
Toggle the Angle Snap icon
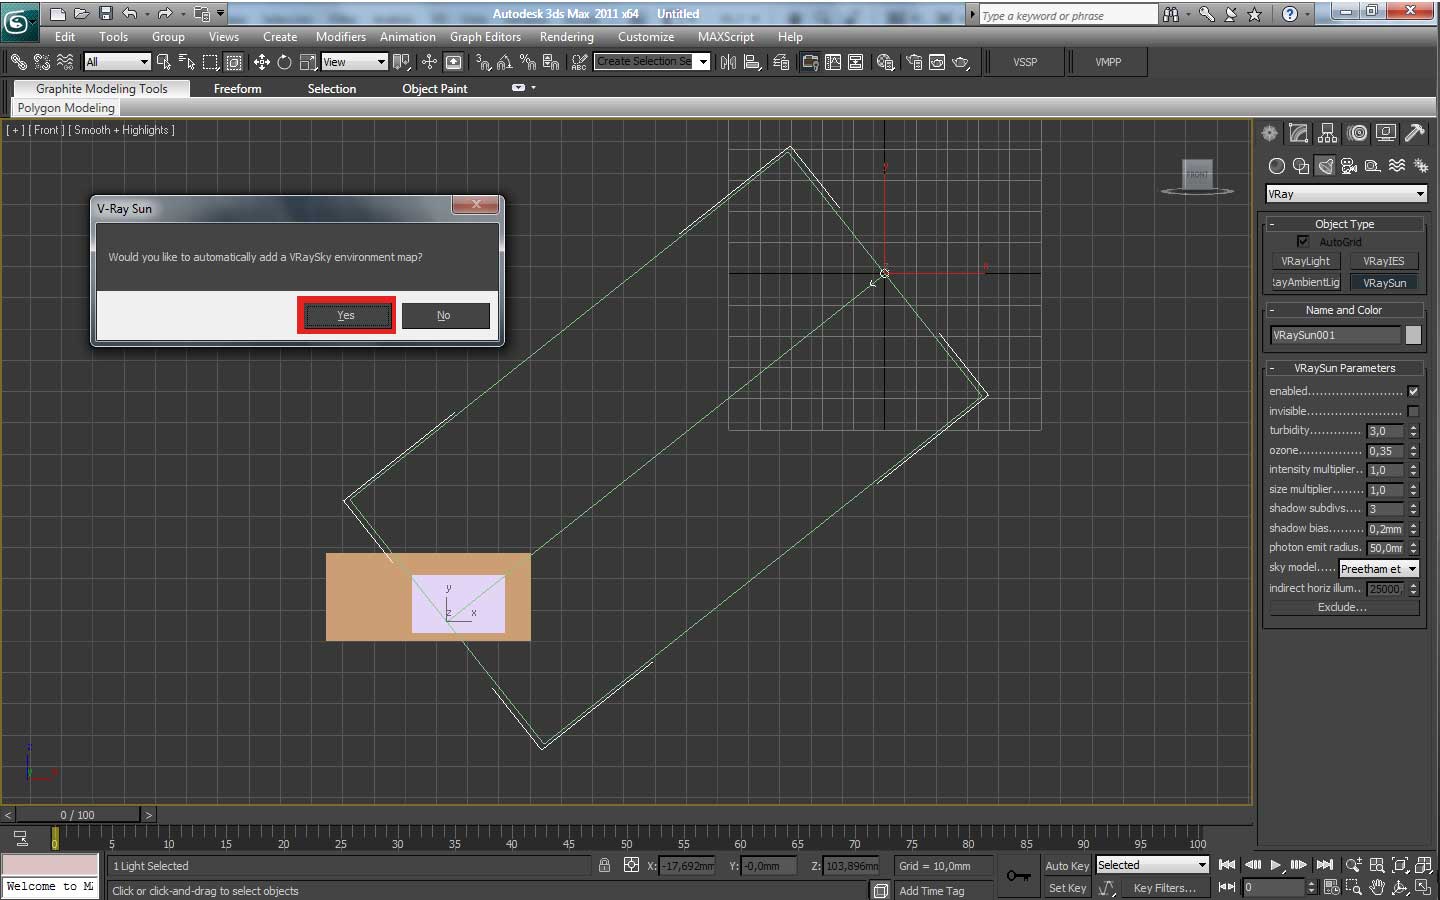(506, 62)
